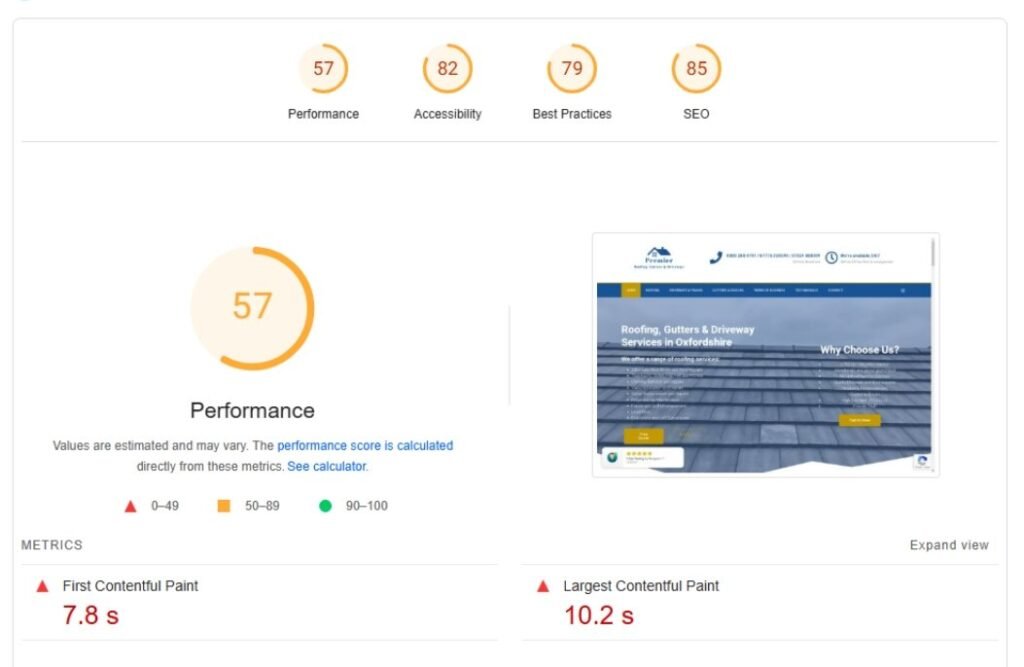1024x667 pixels.
Task: Click red triangle beside Largest Contentful Paint
Action: click(543, 587)
